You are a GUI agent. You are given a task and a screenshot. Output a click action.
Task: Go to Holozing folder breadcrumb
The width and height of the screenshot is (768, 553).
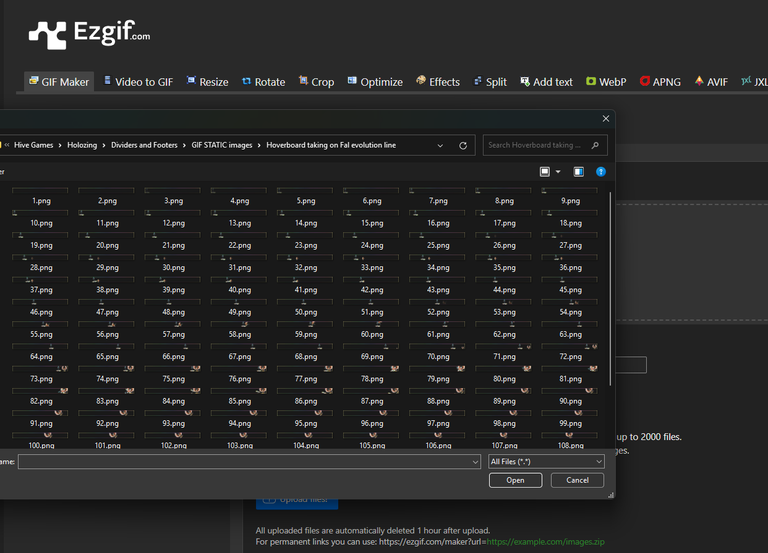tap(82, 145)
